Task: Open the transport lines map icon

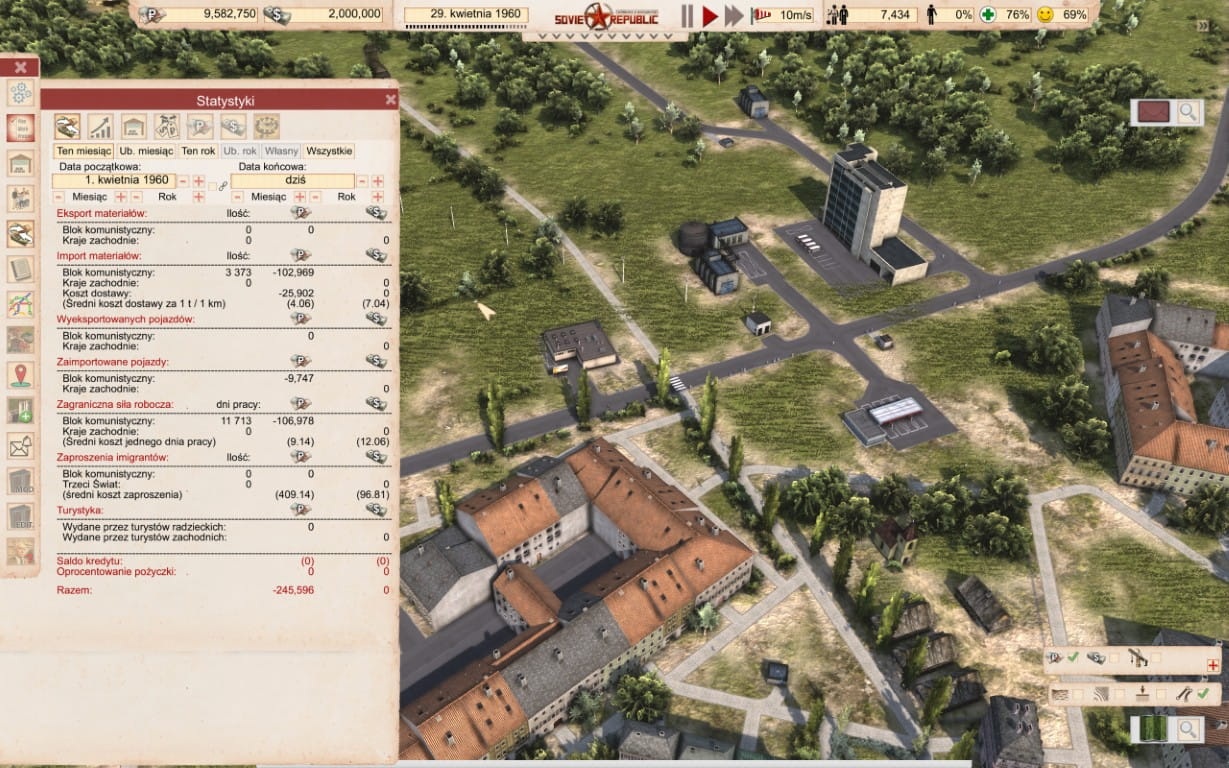Action: point(20,304)
